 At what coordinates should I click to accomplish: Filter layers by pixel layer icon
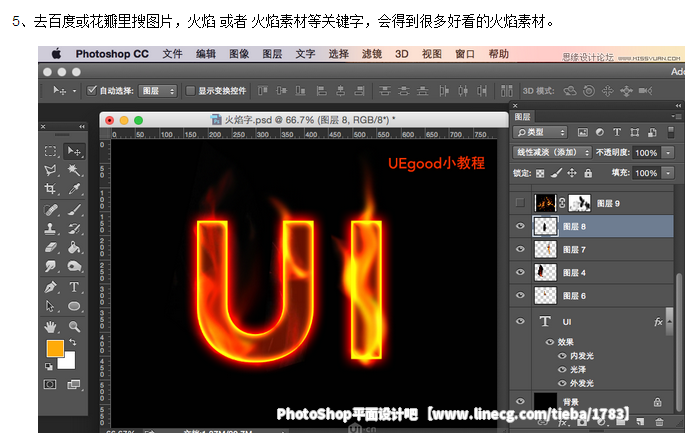pos(583,132)
